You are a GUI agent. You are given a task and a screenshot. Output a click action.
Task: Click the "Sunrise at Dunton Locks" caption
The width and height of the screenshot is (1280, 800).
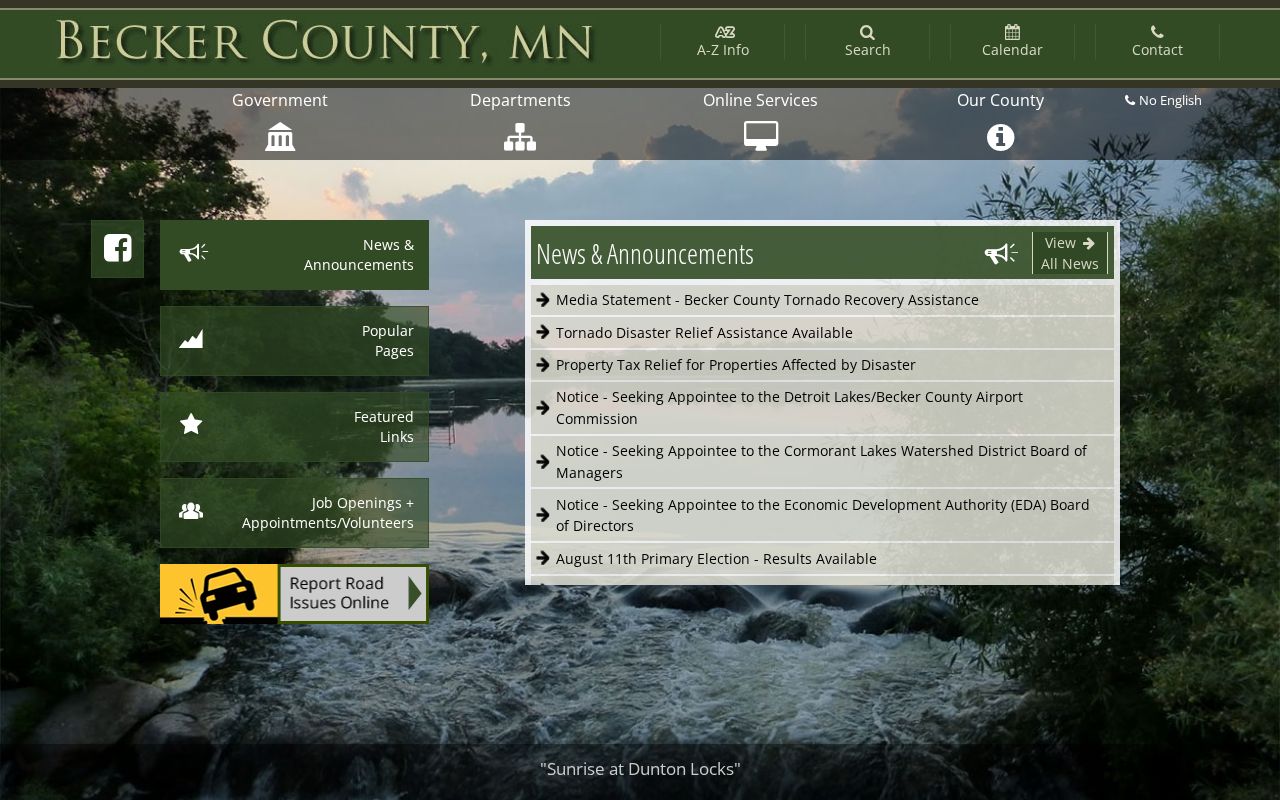click(x=640, y=769)
